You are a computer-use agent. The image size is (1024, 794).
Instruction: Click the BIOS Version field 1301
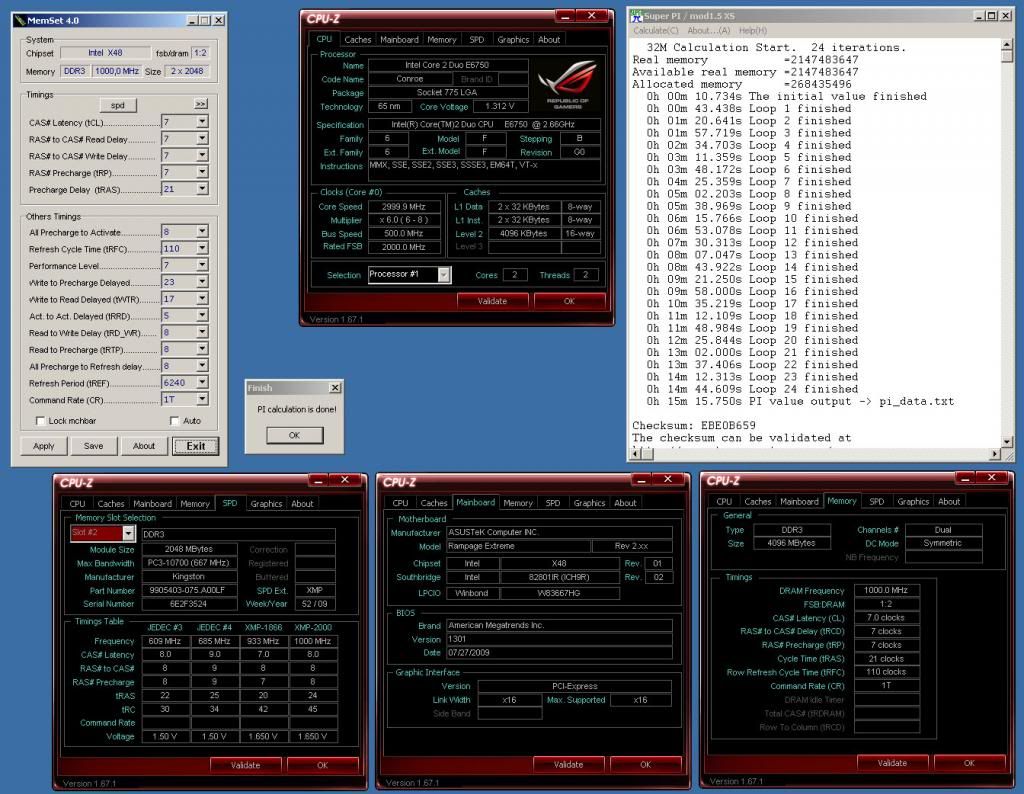559,639
